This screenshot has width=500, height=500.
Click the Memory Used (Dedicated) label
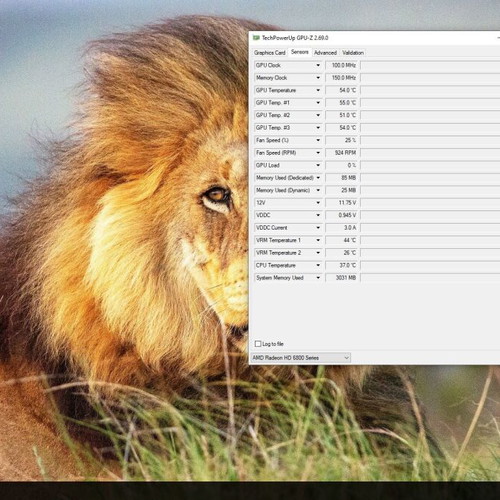285,178
